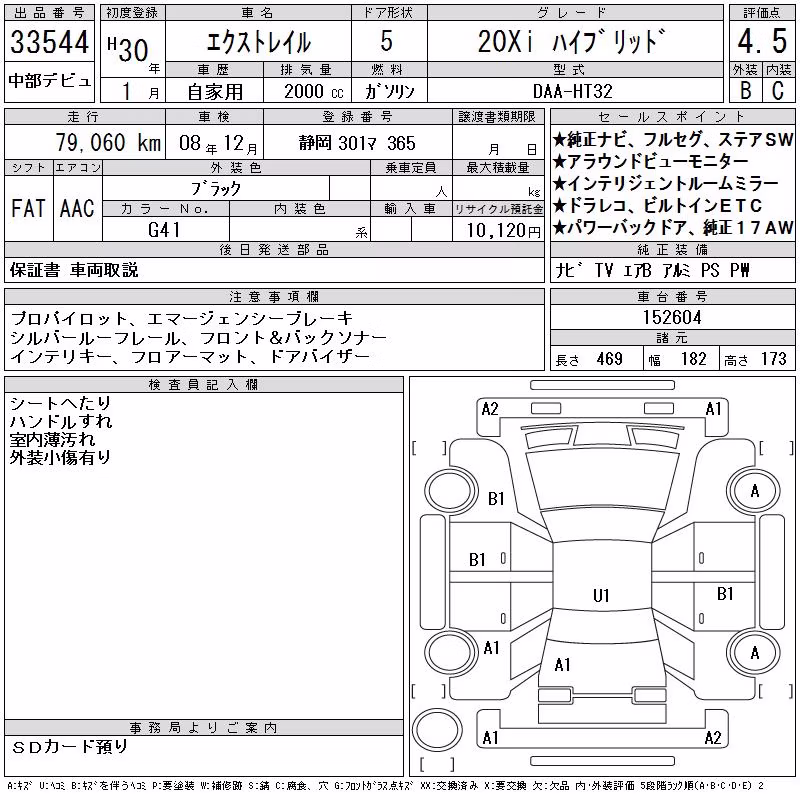Screen dimensions: 800x800
Task: Click the 保証書 車両取説 entry
Action: pyautogui.click(x=74, y=270)
